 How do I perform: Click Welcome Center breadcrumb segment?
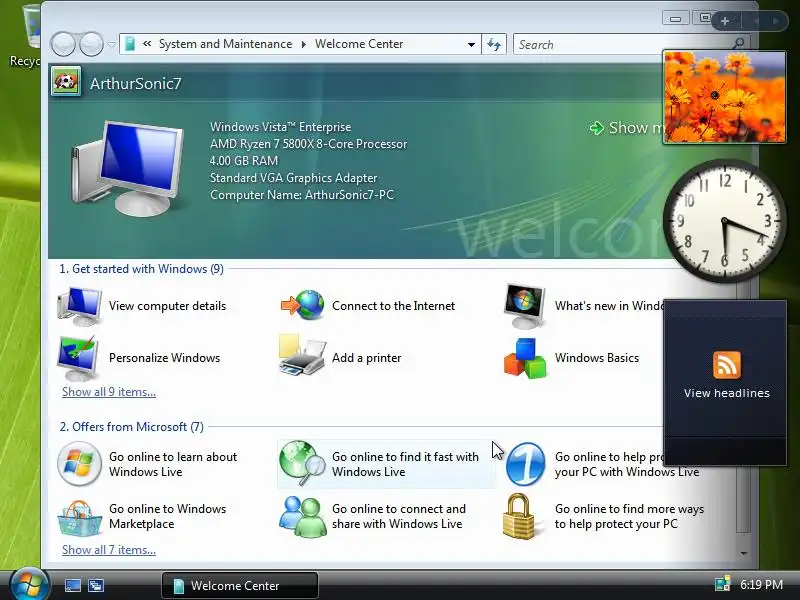[359, 44]
